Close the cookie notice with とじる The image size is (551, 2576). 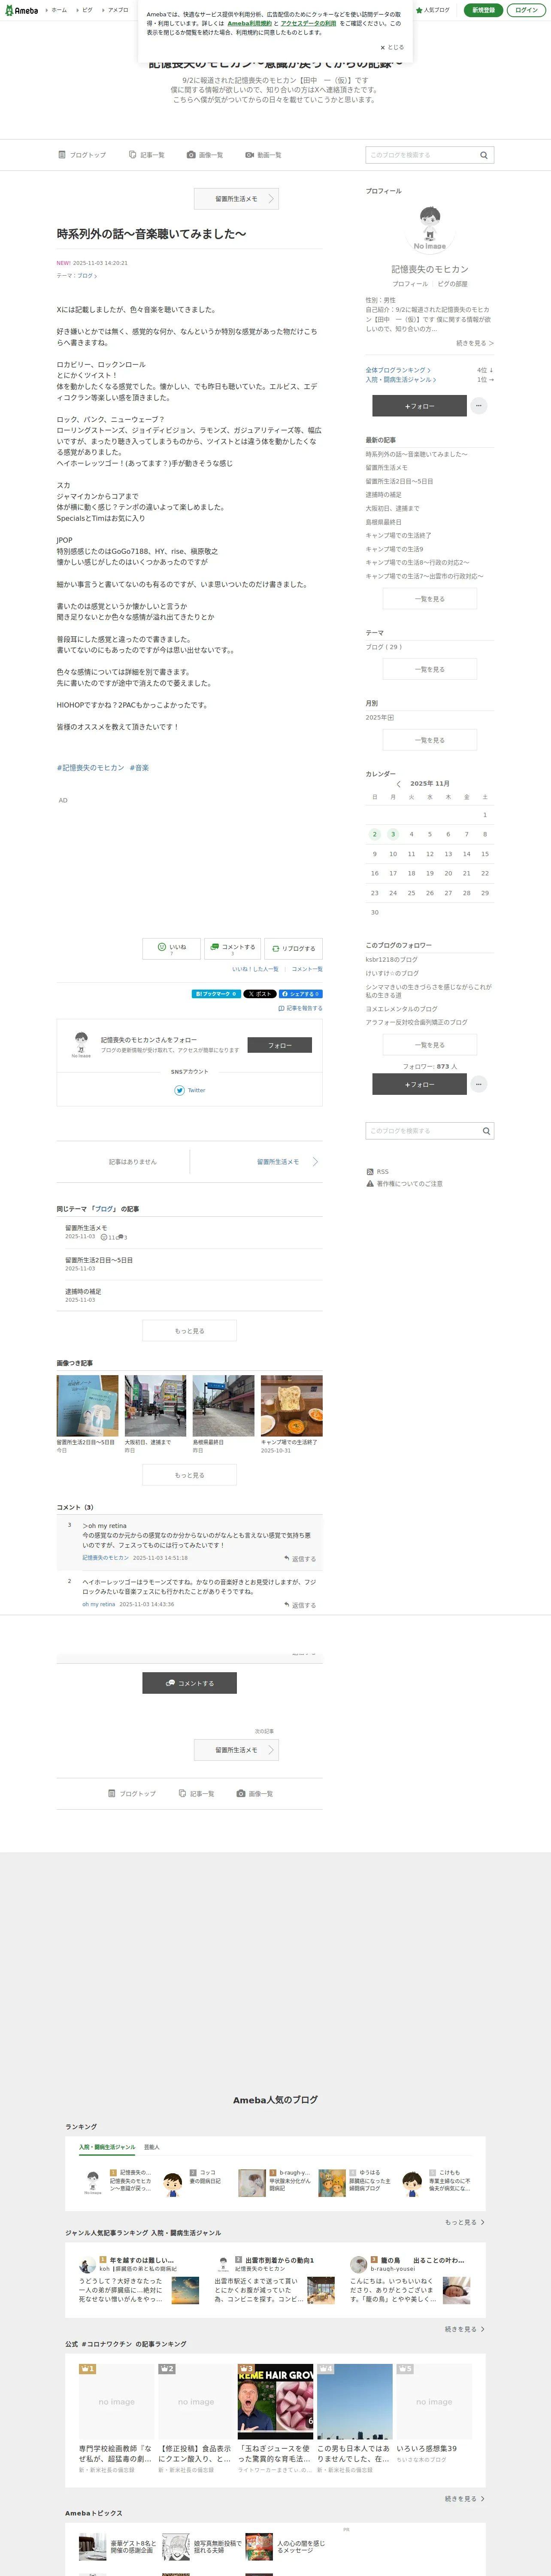(x=392, y=47)
